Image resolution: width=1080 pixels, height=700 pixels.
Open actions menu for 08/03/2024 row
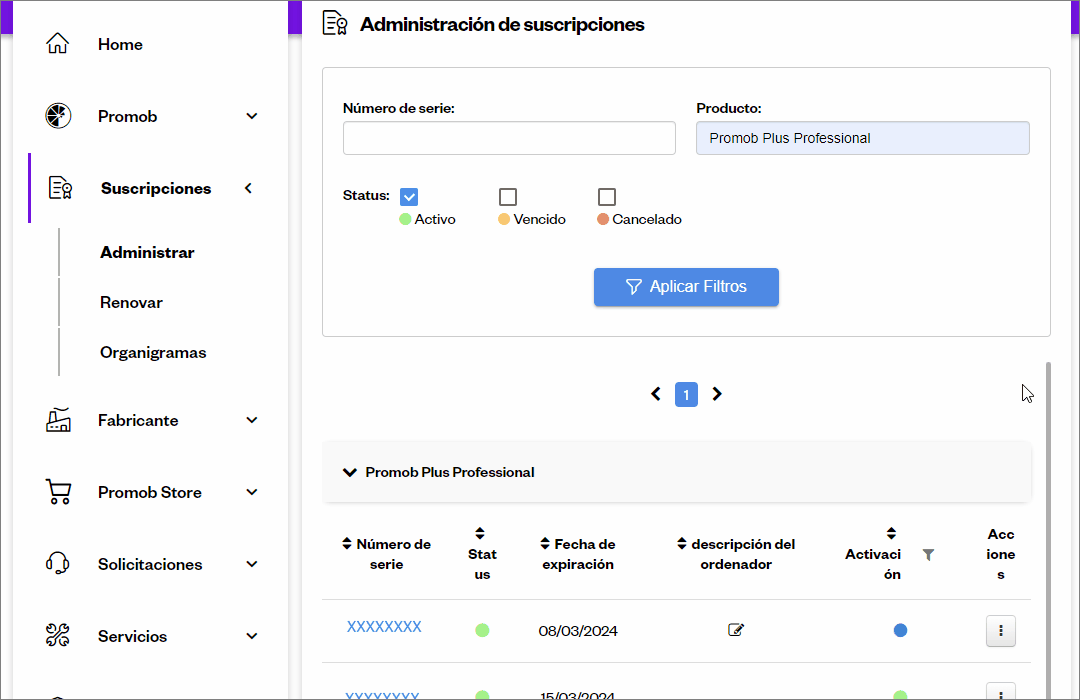pyautogui.click(x=1001, y=630)
